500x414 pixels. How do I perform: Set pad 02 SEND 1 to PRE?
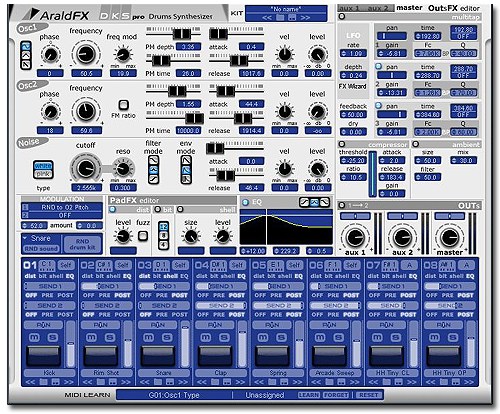[104, 295]
